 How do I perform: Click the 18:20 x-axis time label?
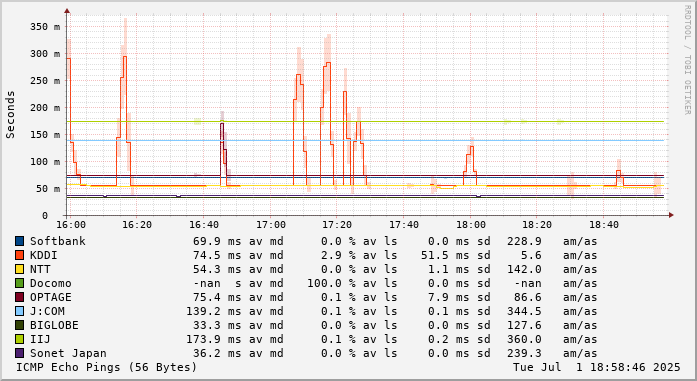tap(537, 225)
